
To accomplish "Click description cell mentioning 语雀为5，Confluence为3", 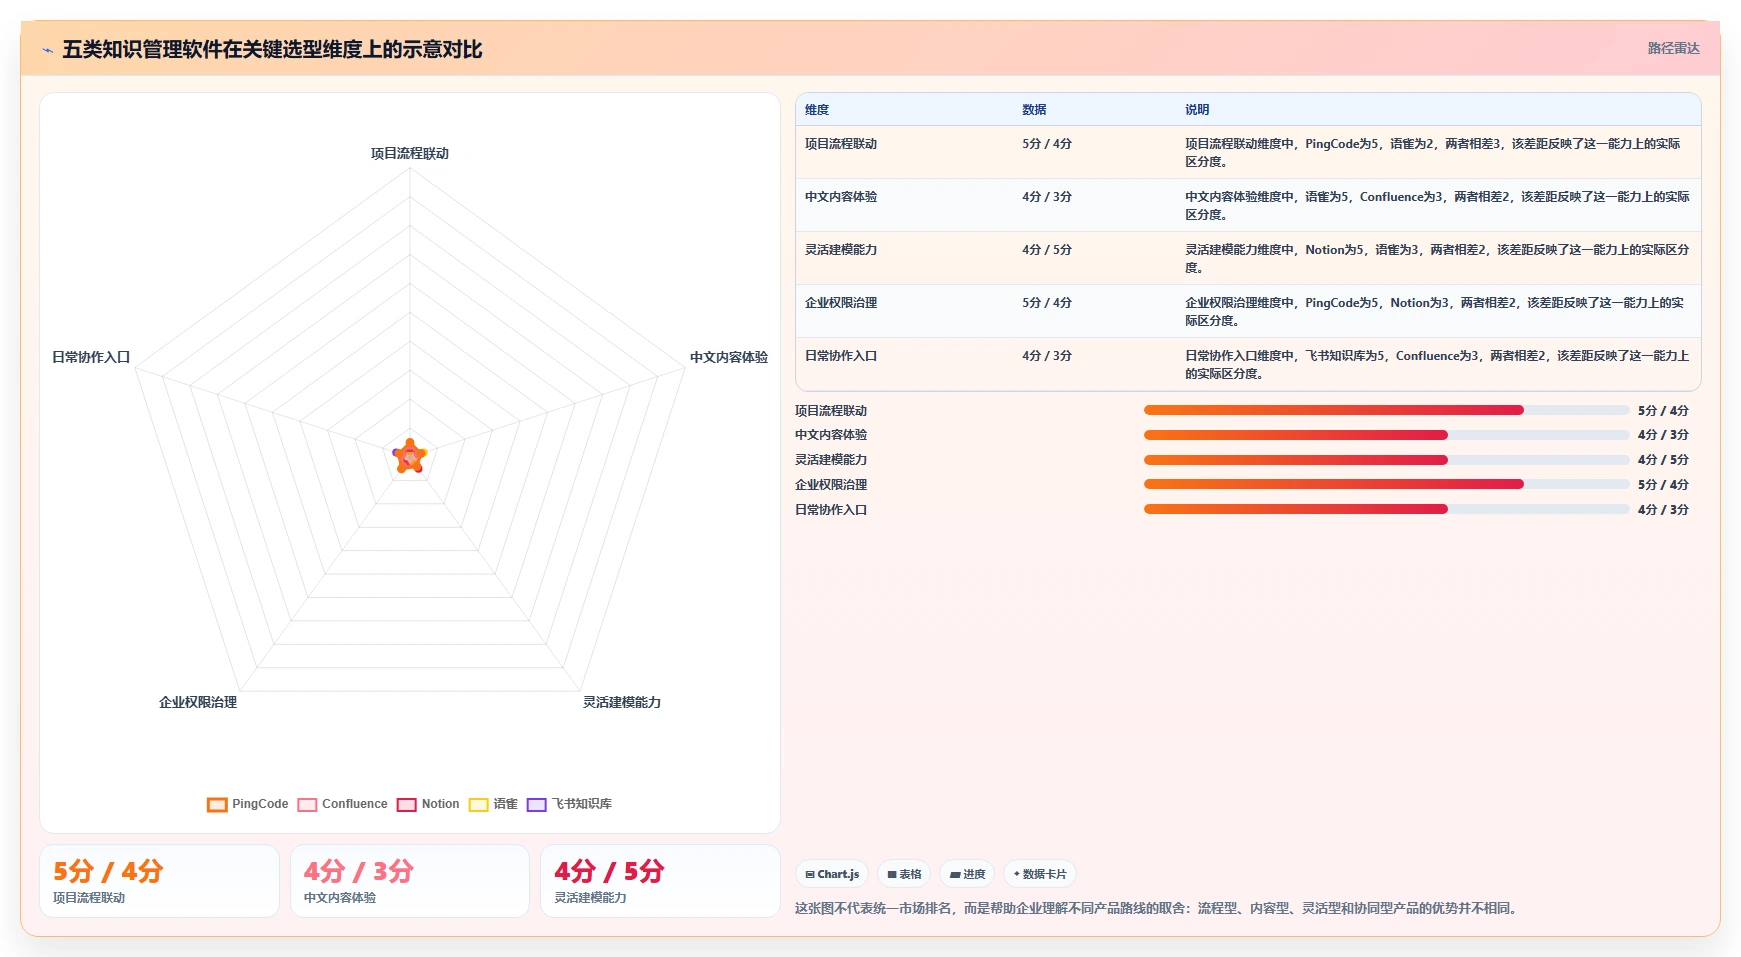I will pos(1437,206).
